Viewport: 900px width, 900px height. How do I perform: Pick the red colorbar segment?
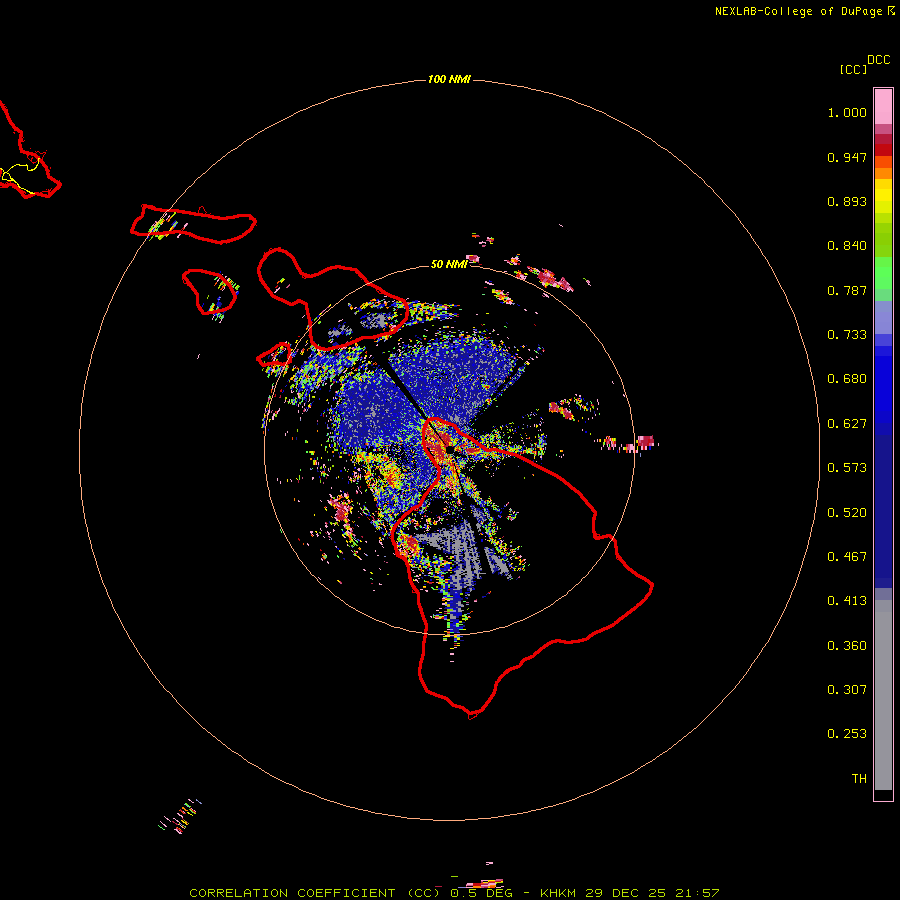883,150
